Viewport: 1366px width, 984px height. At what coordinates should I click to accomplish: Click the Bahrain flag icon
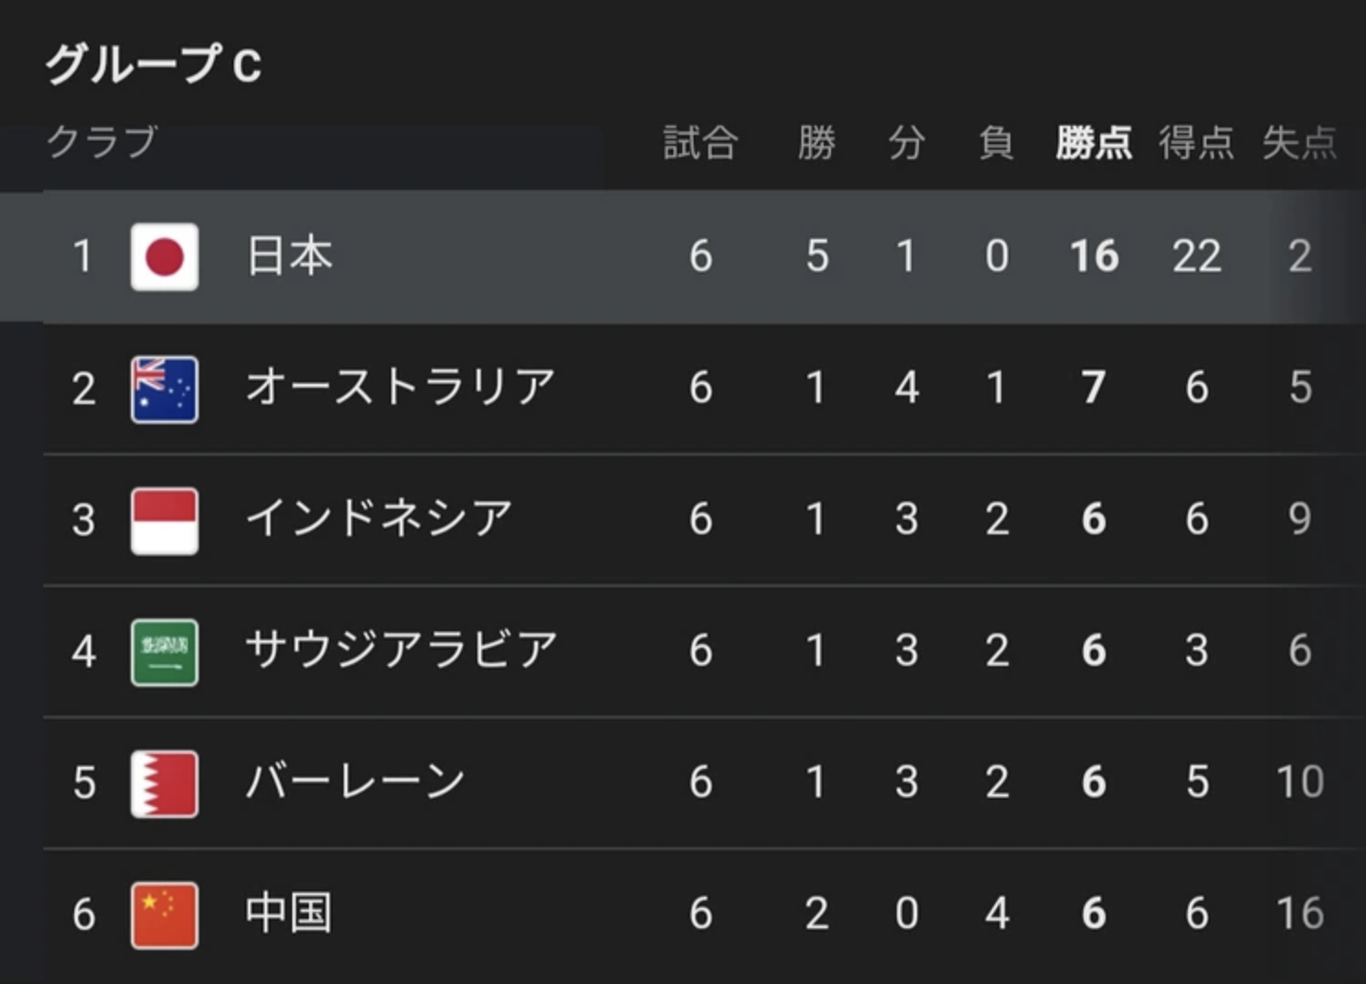(x=165, y=784)
